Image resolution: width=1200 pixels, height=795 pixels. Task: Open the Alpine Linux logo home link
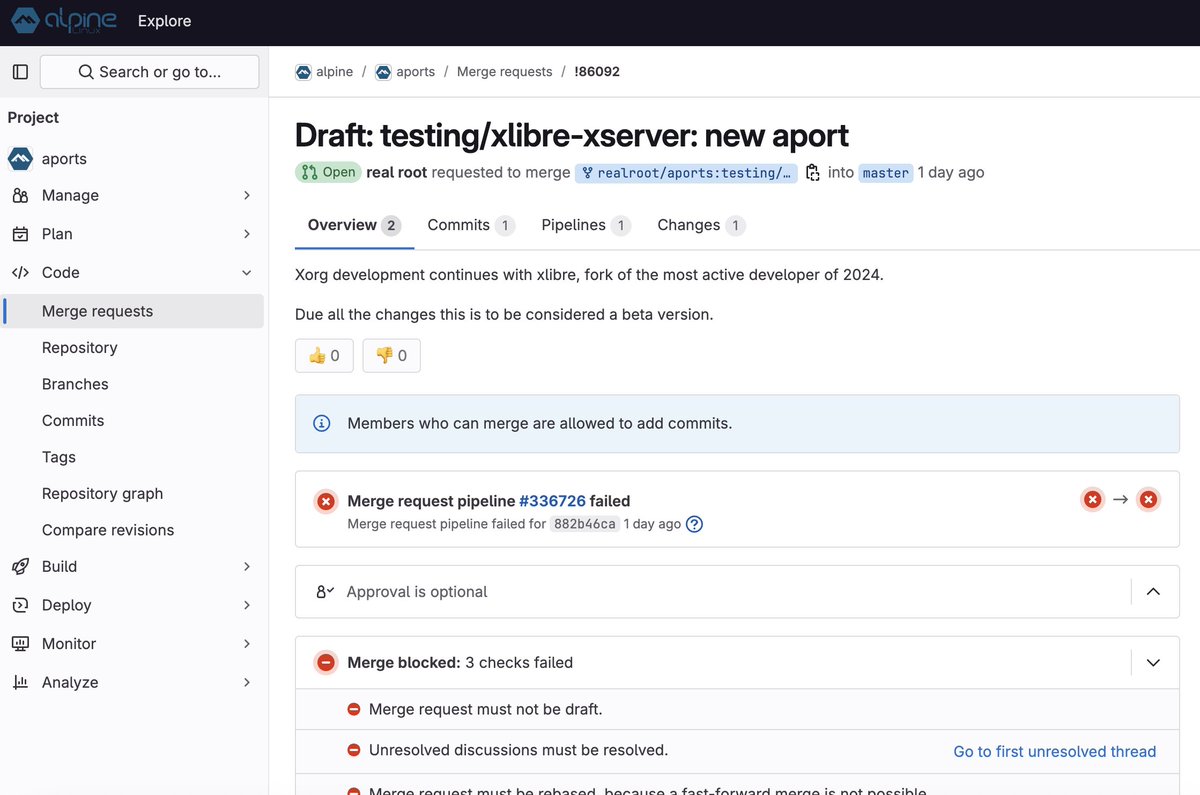66,20
